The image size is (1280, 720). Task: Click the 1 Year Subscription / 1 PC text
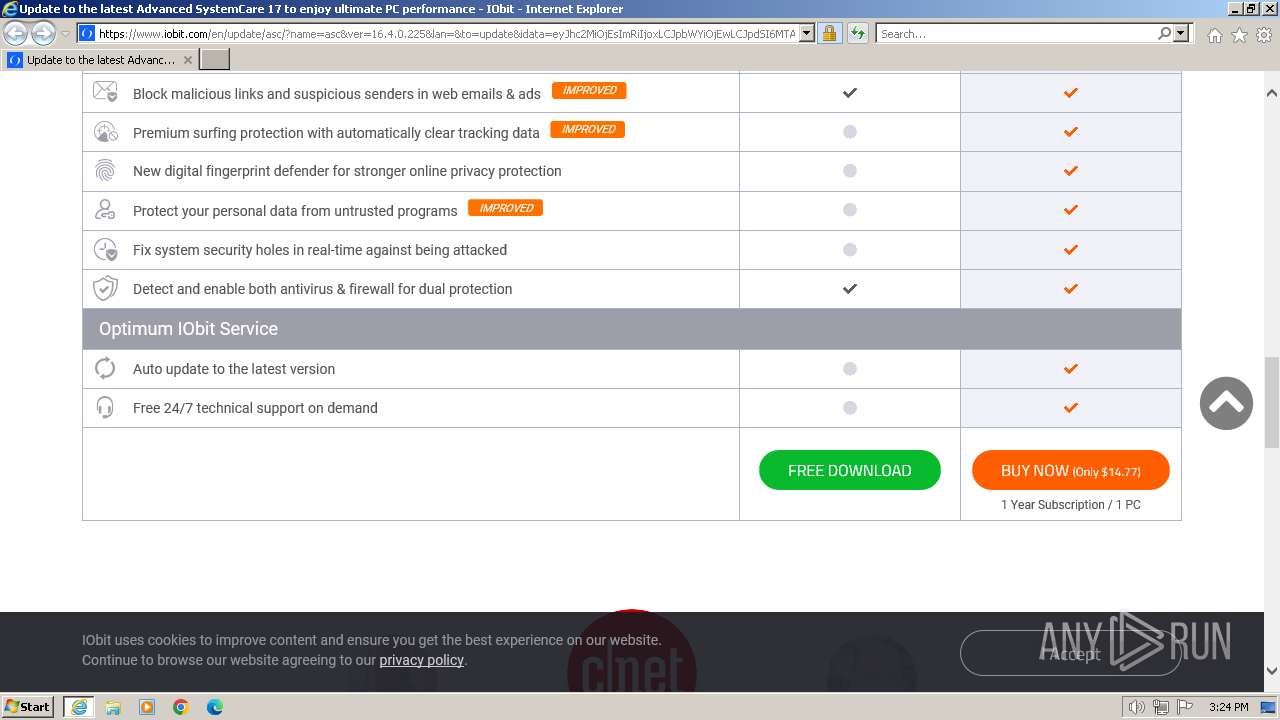coord(1071,505)
